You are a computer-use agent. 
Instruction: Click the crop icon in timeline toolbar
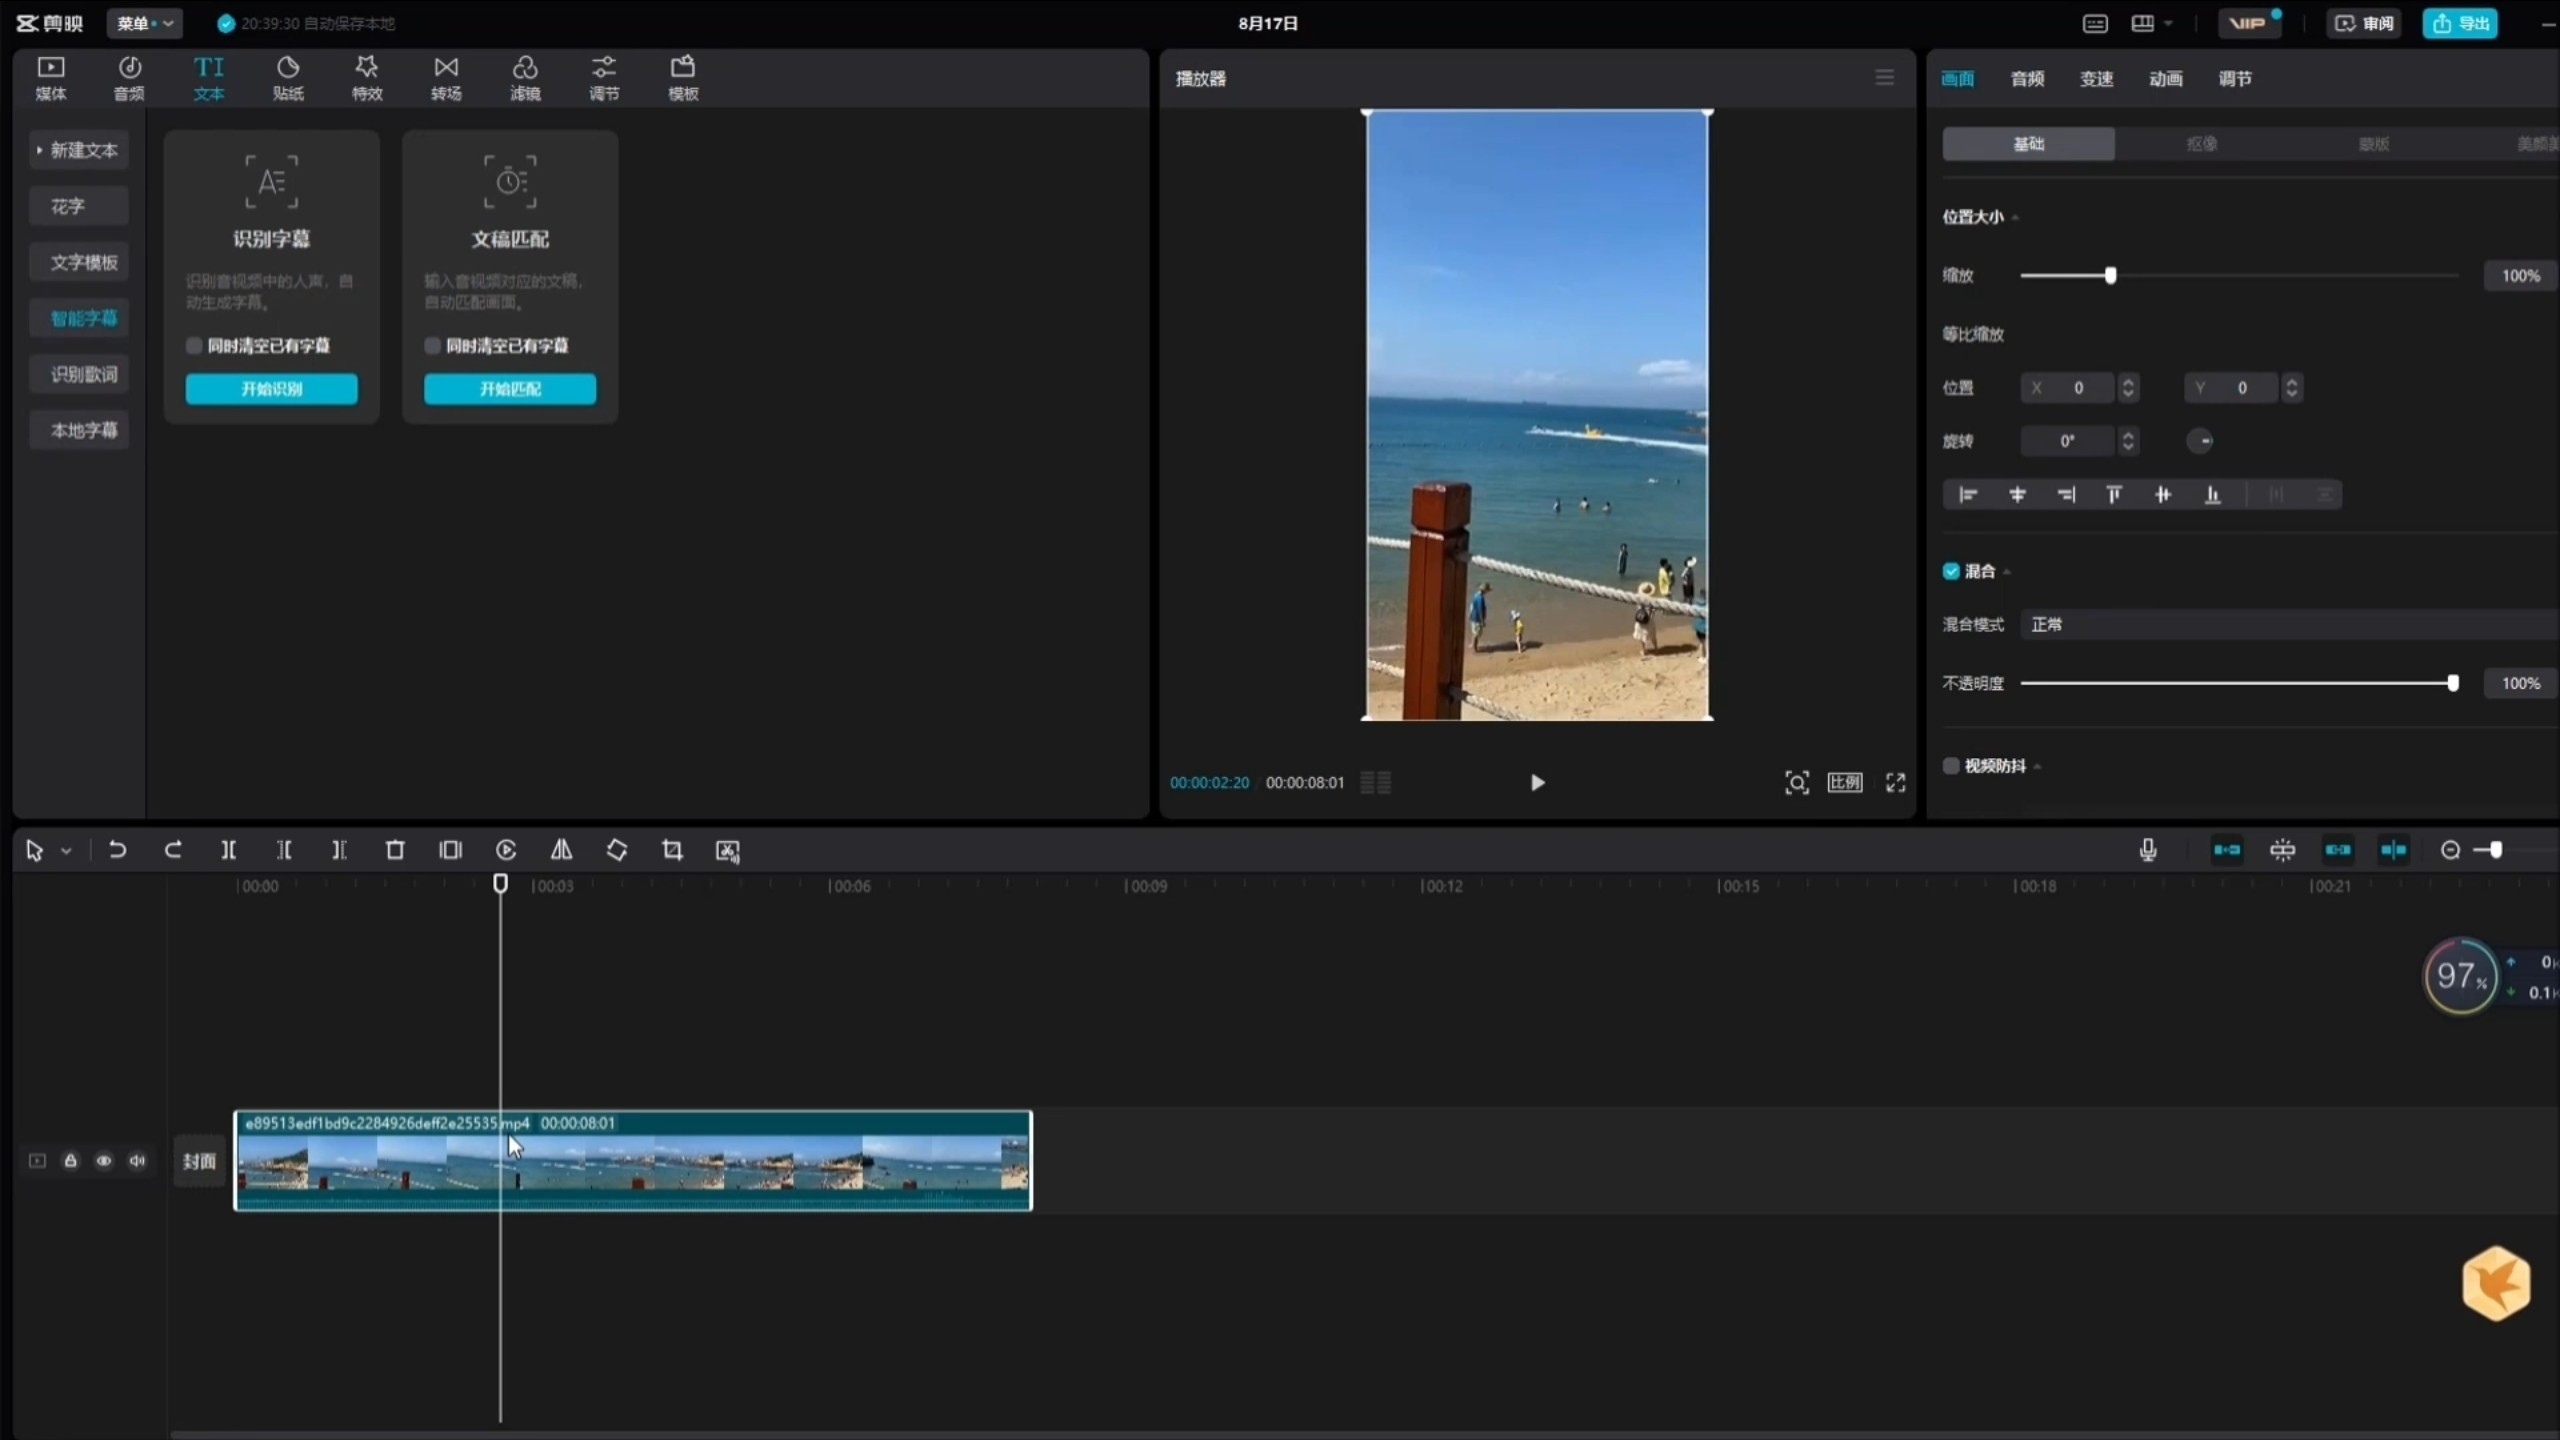coord(672,850)
